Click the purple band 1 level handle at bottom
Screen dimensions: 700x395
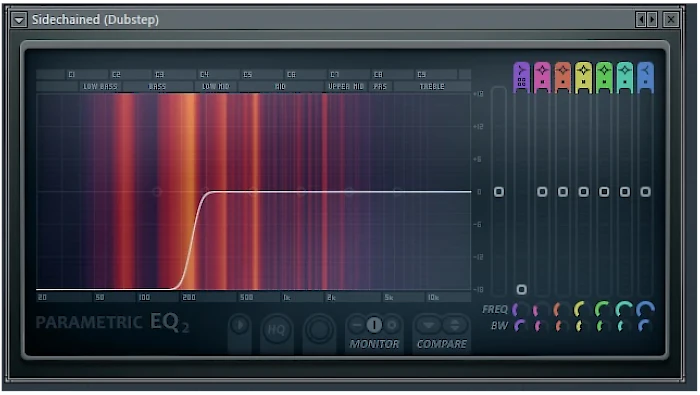pyautogui.click(x=521, y=290)
